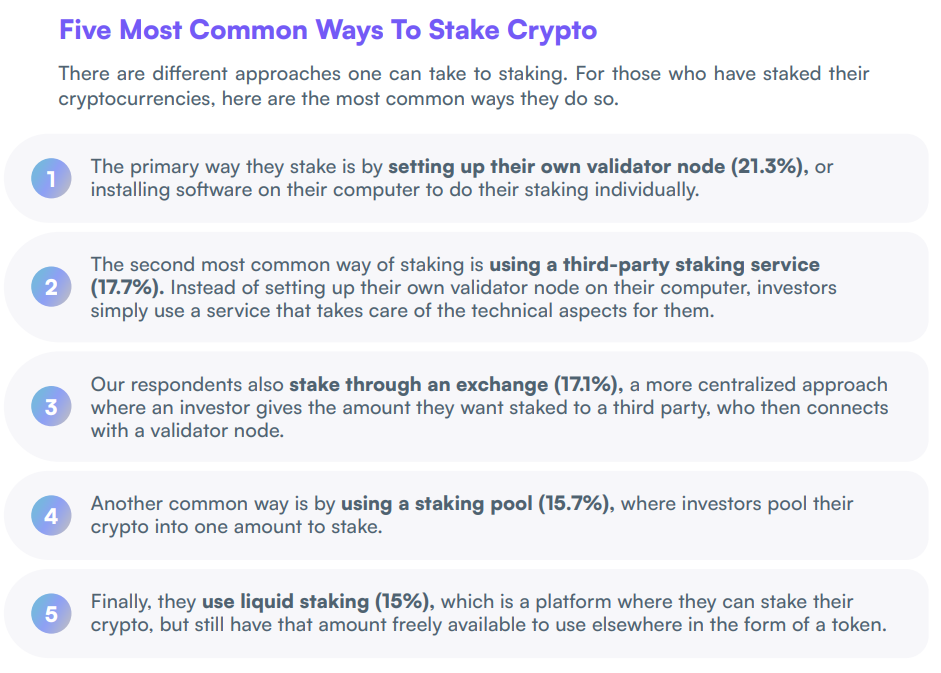Select bold text 'using a staking pool (15.7%)'
The image size is (941, 673).
pyautogui.click(x=477, y=503)
